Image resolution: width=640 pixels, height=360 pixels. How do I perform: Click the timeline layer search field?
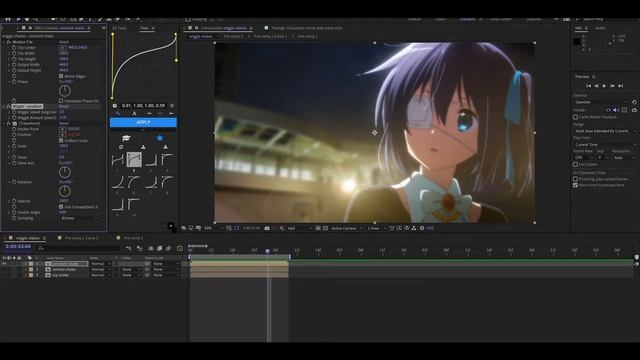(x=80, y=248)
